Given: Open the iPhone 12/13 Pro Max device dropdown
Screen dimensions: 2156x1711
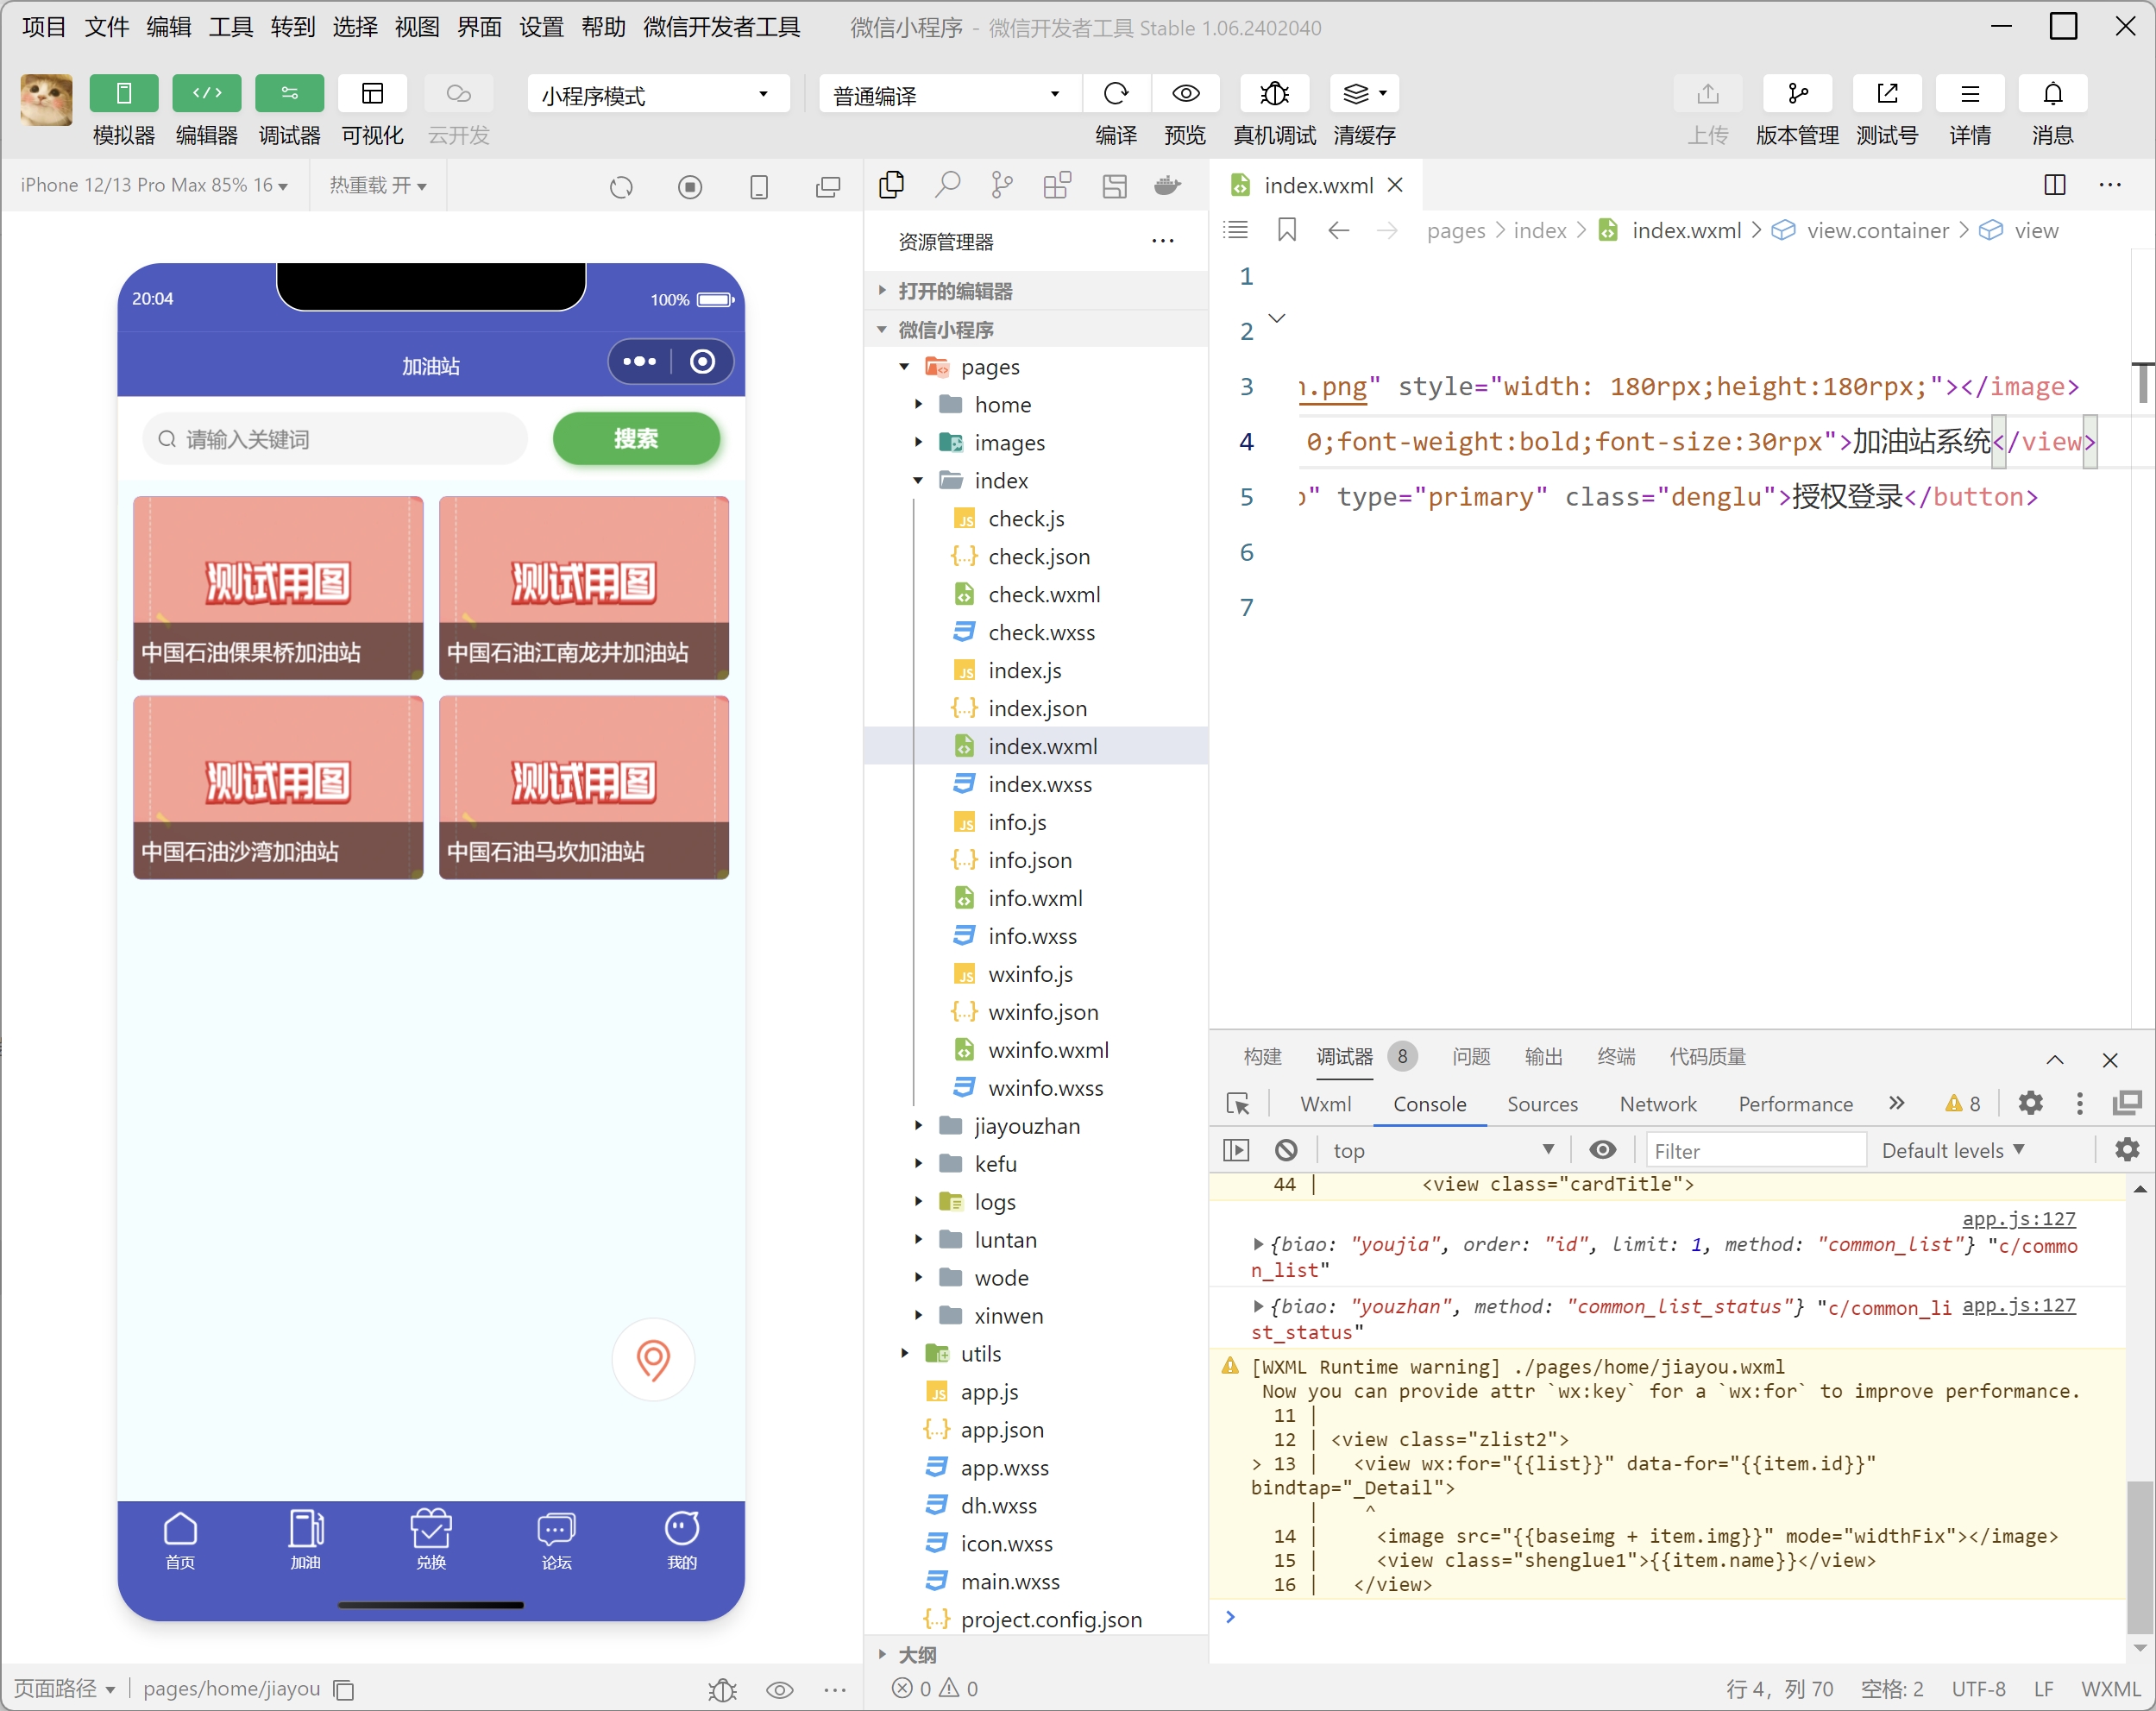Looking at the screenshot, I should point(154,185).
